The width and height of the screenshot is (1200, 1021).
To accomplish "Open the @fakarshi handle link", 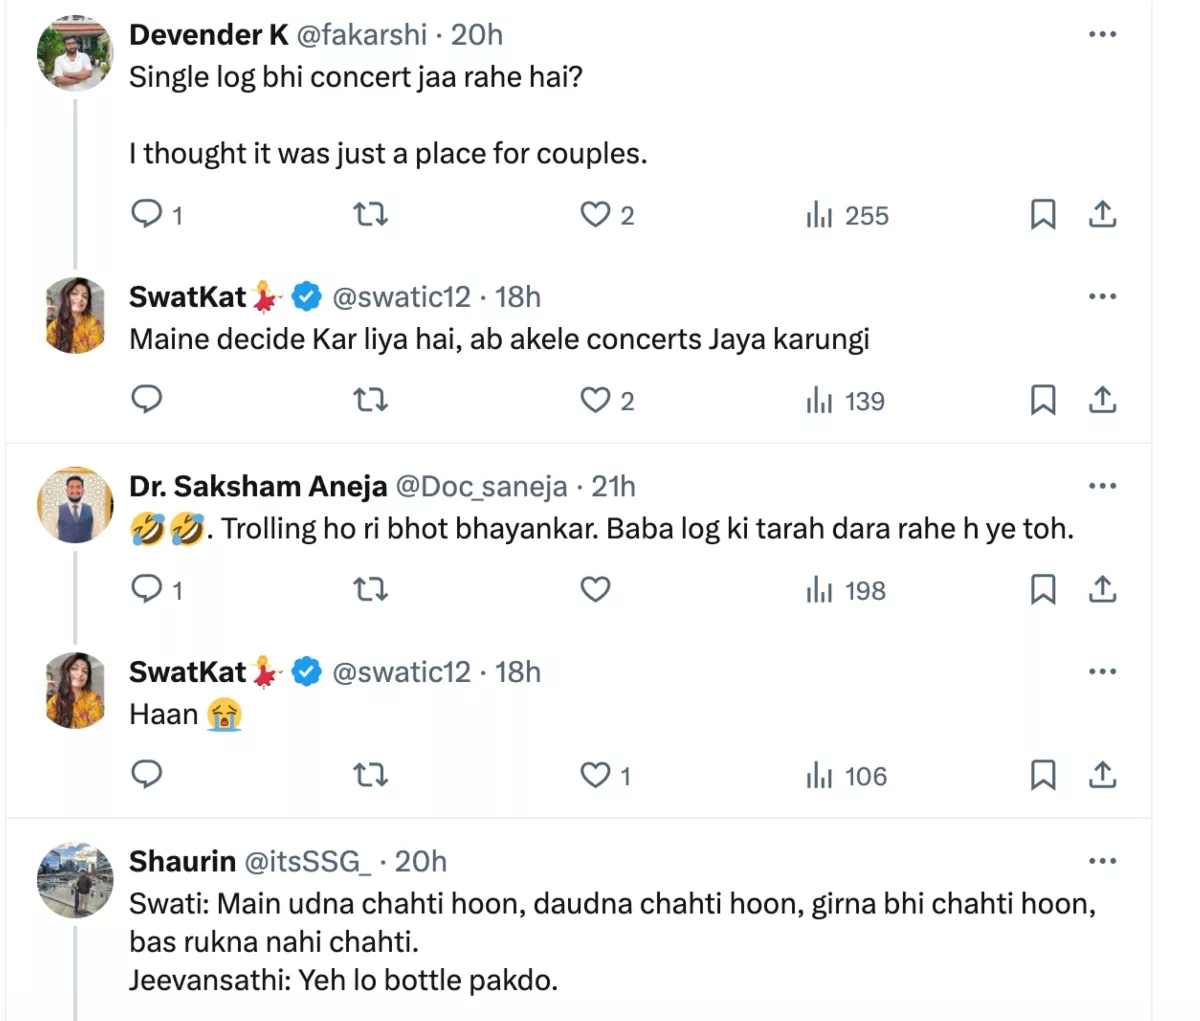I will coord(362,35).
